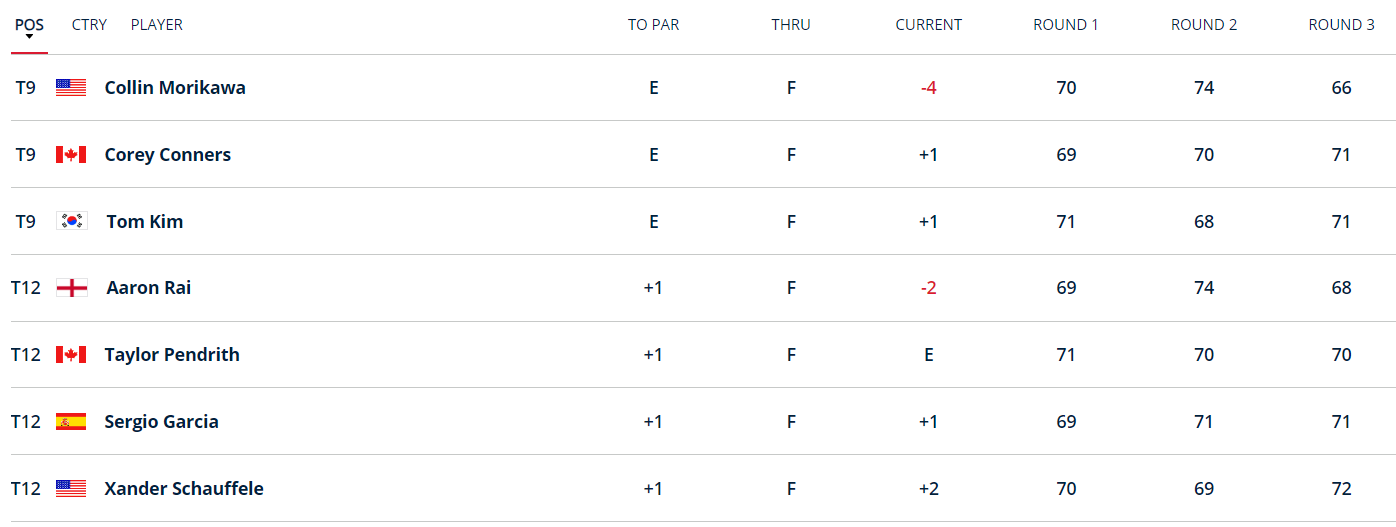Image resolution: width=1396 pixels, height=527 pixels.
Task: Click Aaron Rai's red -2 current score
Action: click(928, 288)
